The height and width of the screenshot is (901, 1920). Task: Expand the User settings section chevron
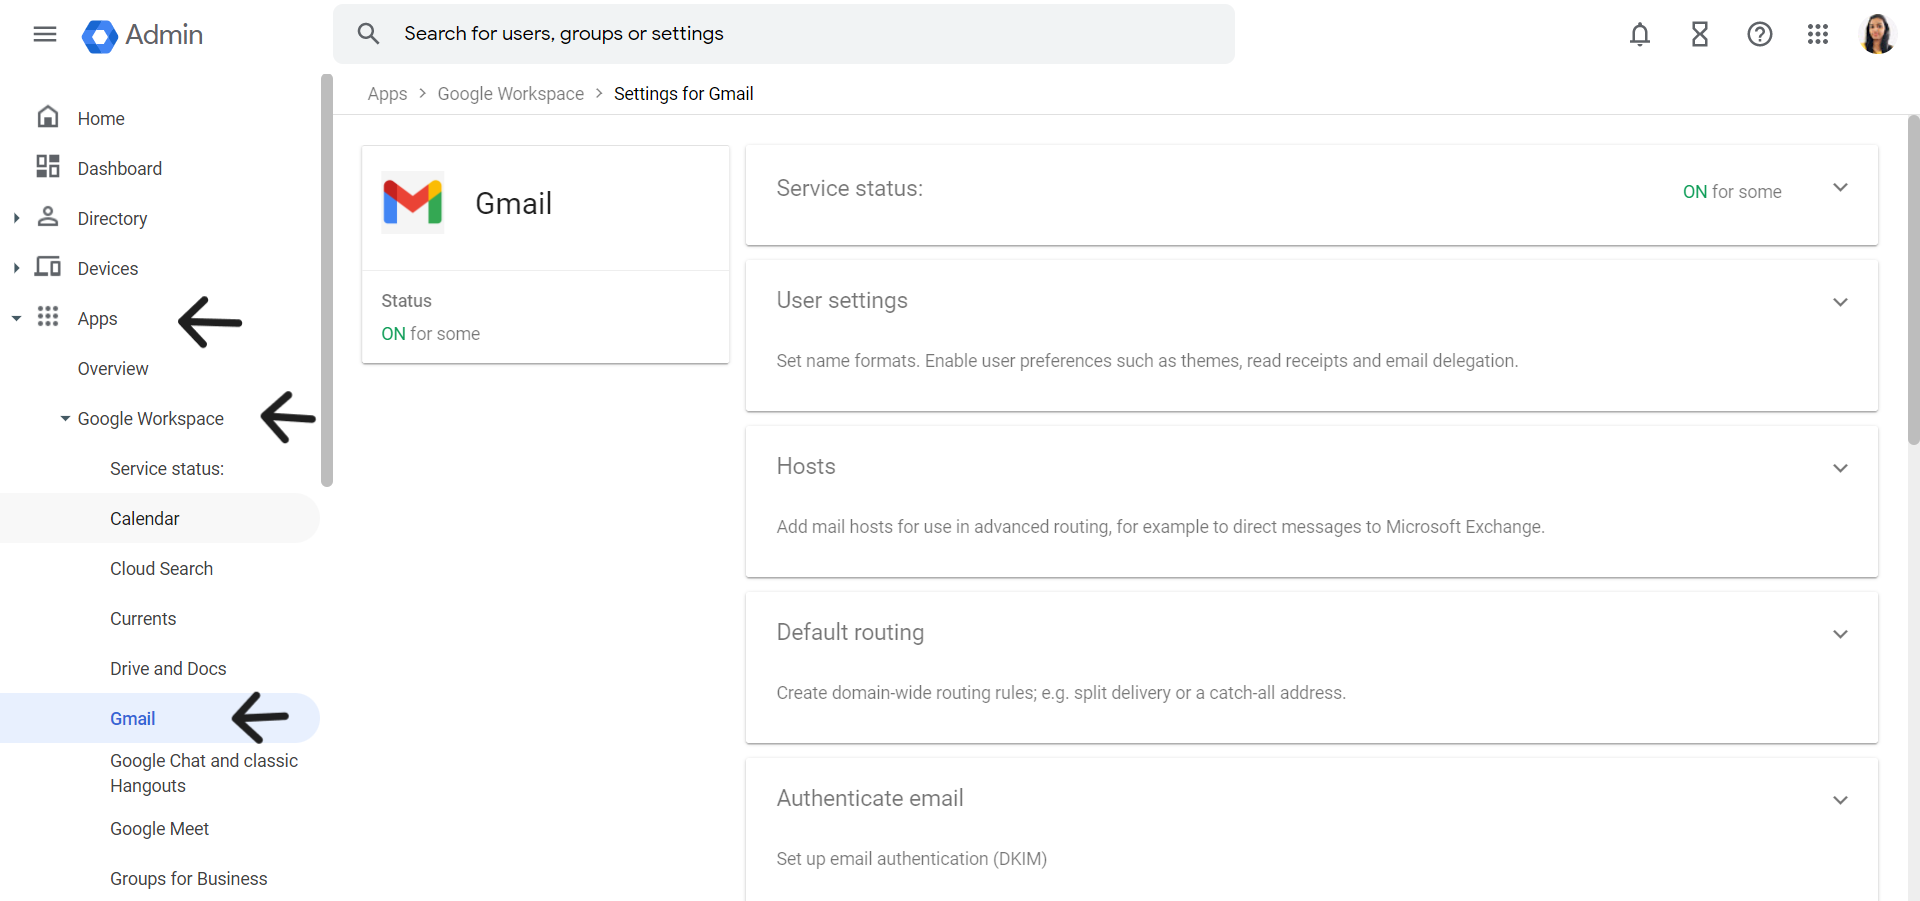coord(1840,302)
